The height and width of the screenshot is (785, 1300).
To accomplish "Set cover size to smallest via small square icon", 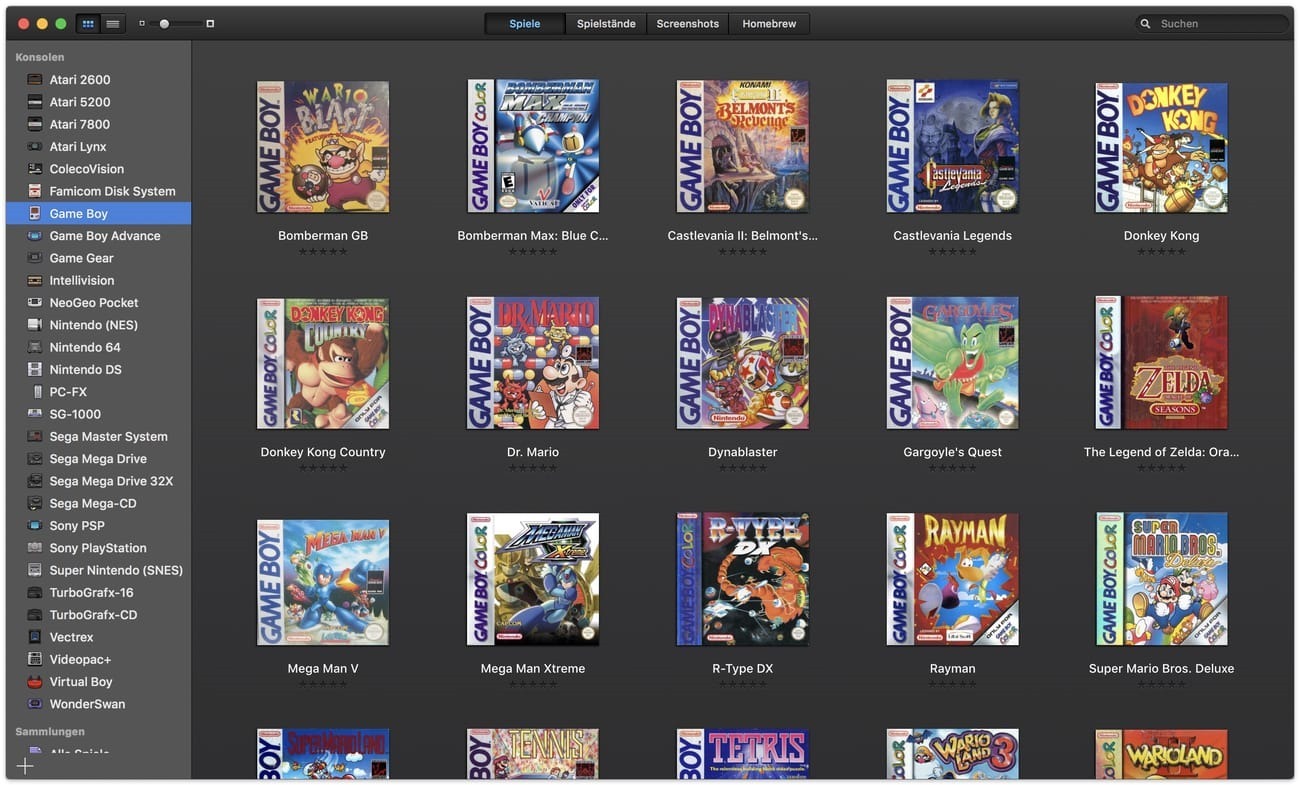I will tap(142, 23).
